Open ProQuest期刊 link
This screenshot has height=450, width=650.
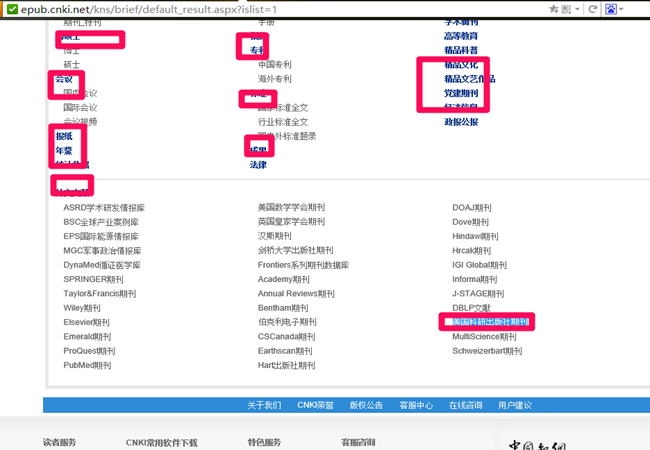(89, 351)
